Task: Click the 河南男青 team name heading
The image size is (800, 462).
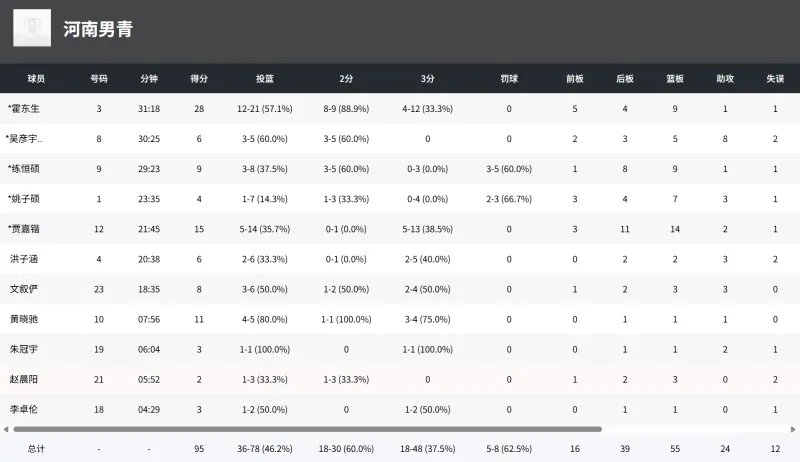Action: 98,29
